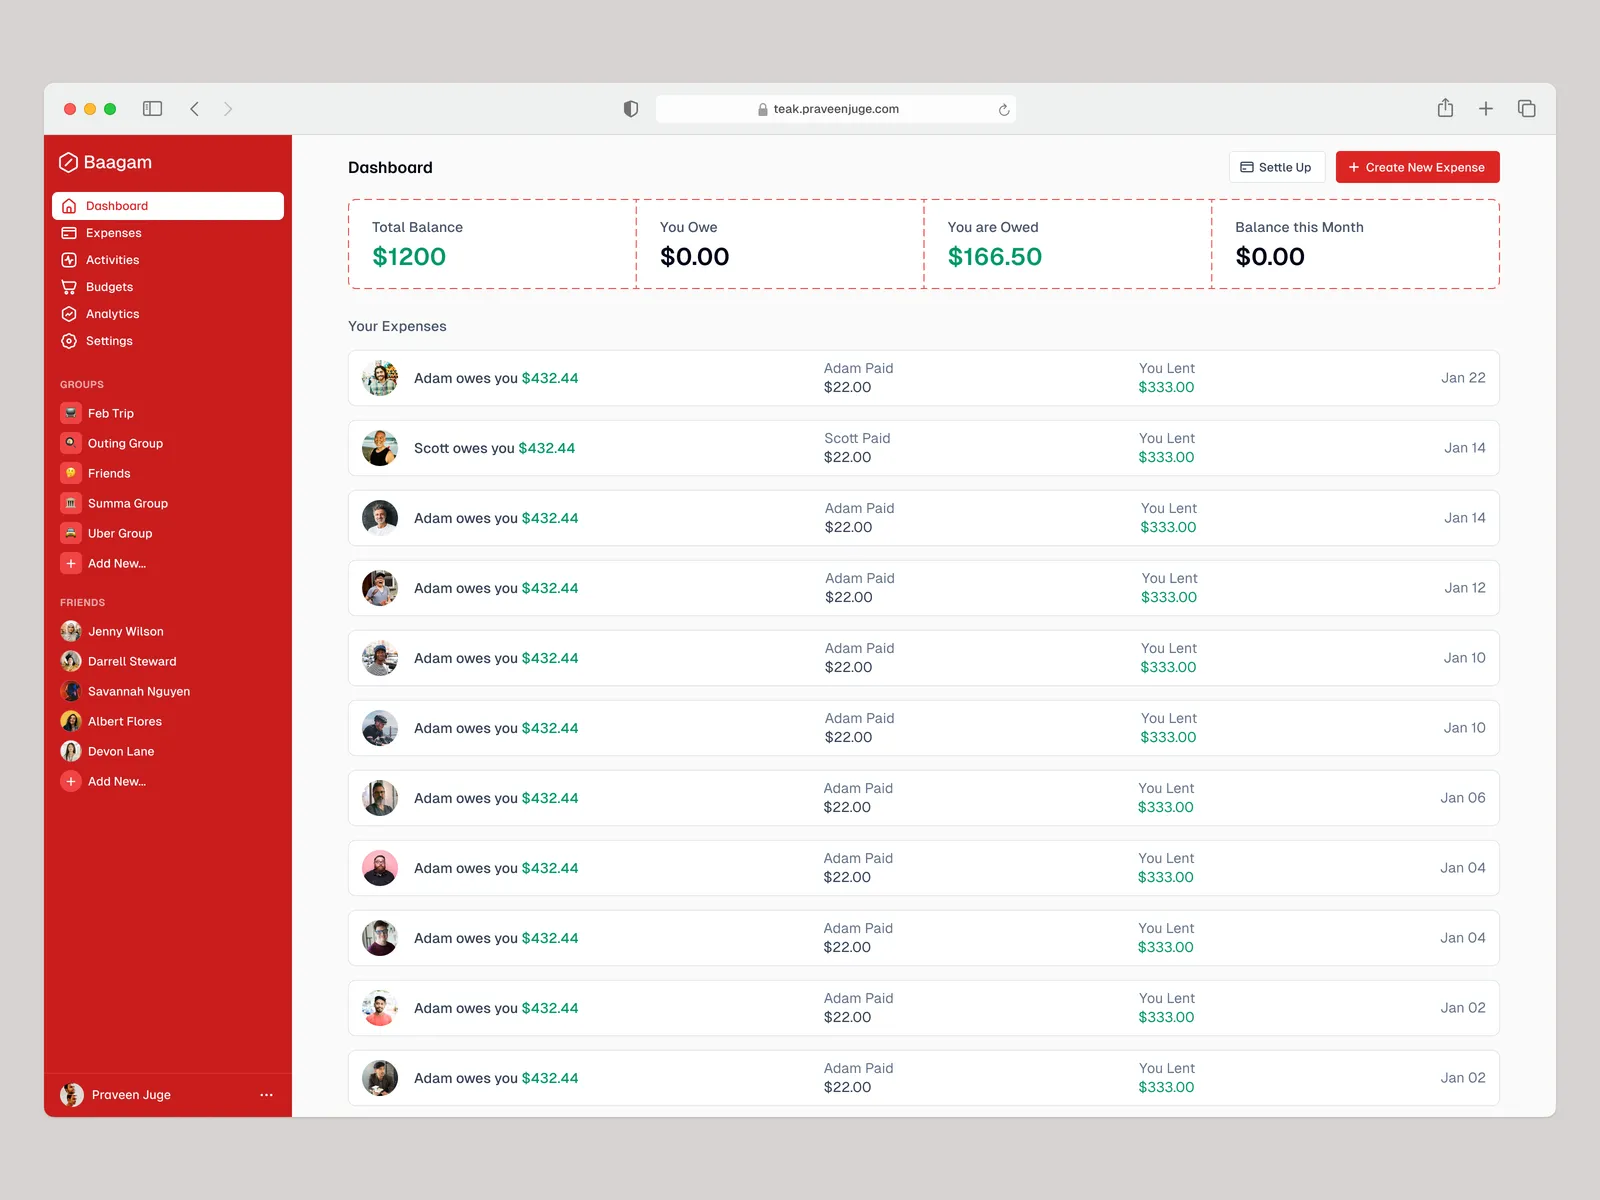The height and width of the screenshot is (1200, 1600).
Task: Reload the page using refresh icon
Action: coord(1003,110)
